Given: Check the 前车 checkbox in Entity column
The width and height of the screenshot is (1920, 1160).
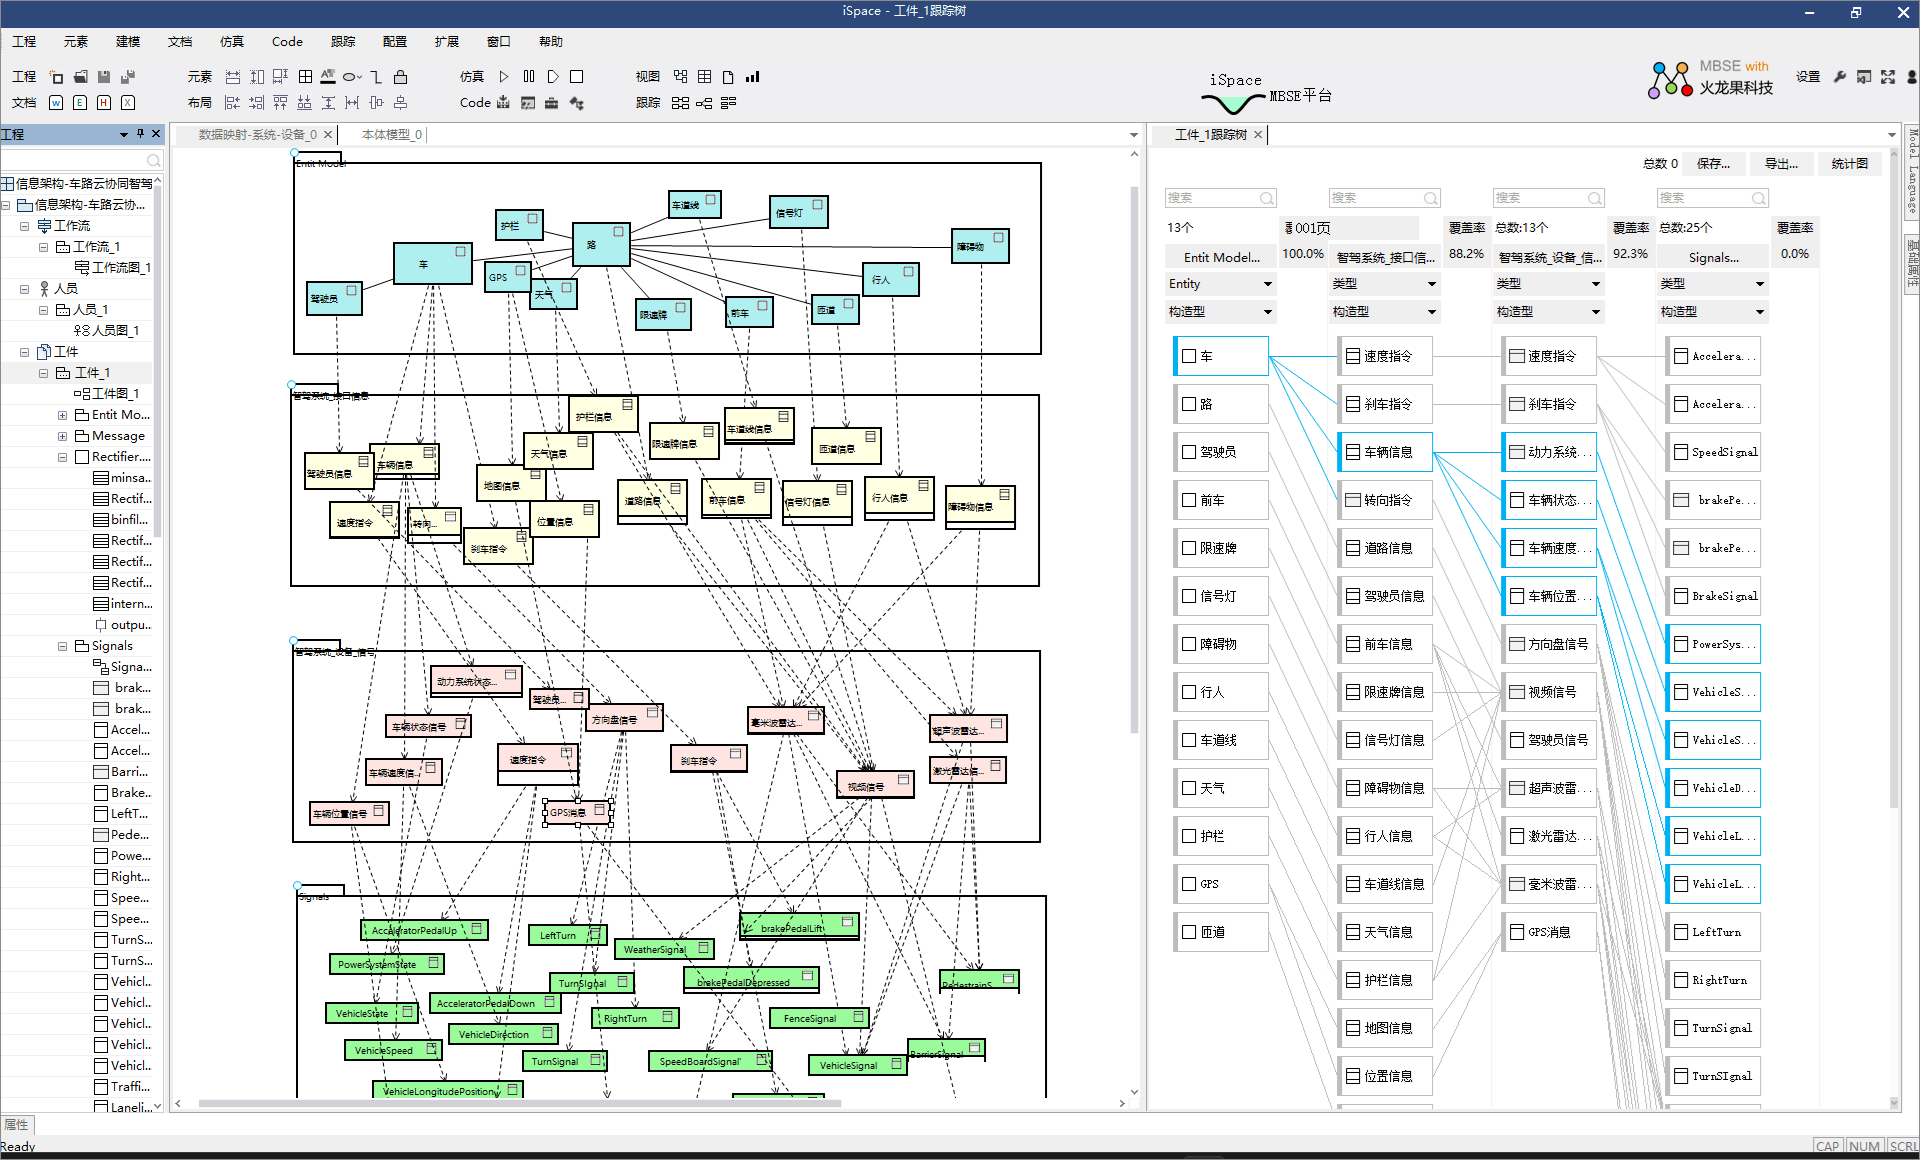Looking at the screenshot, I should [1189, 500].
